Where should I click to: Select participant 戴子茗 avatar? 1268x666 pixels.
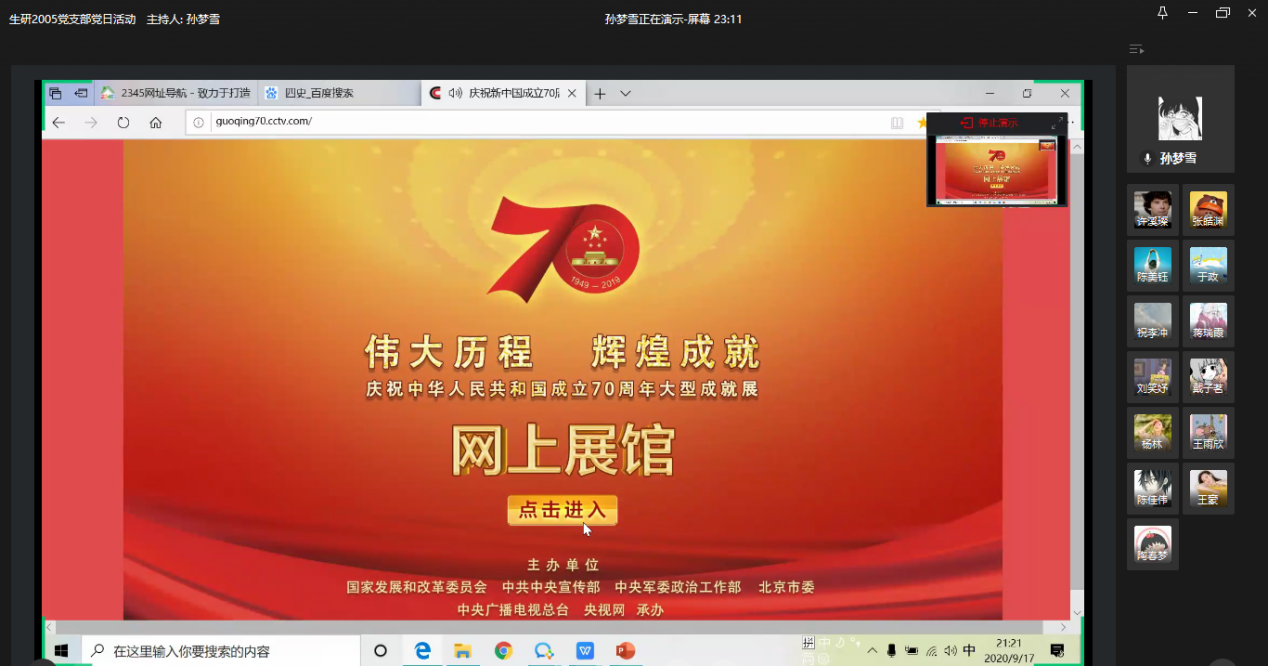(1208, 377)
